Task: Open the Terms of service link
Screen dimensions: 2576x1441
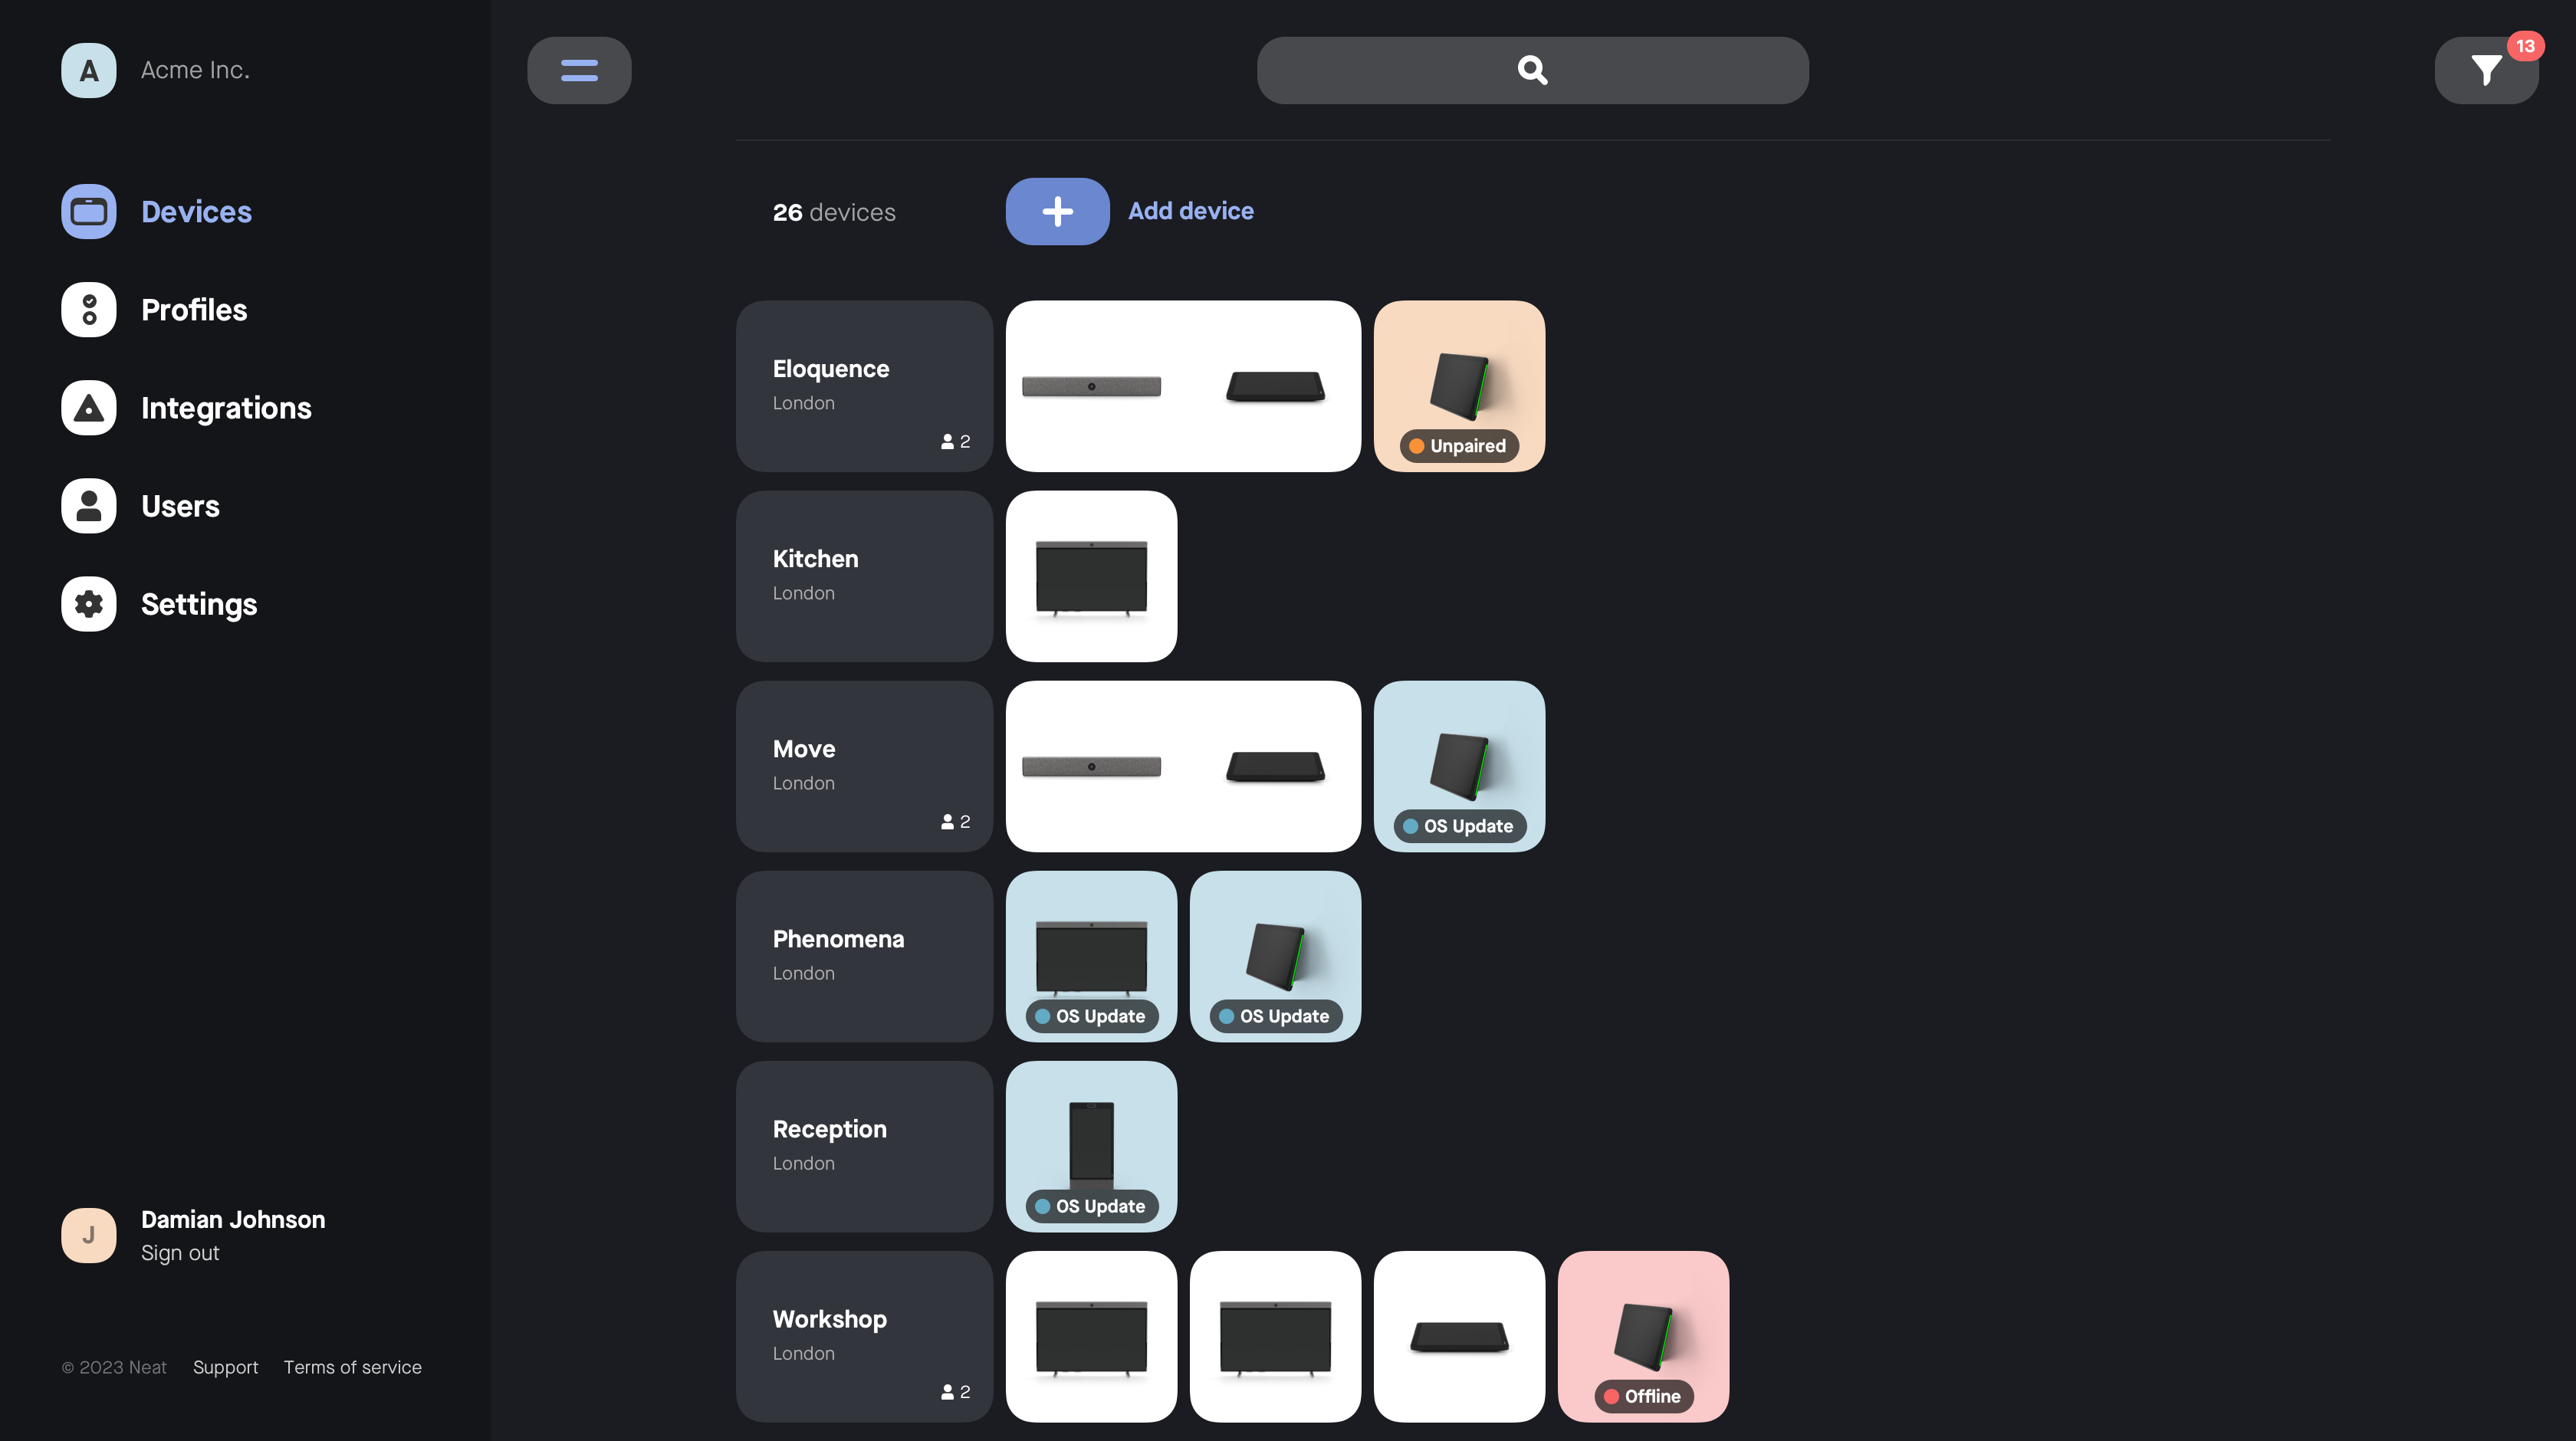Action: click(352, 1367)
